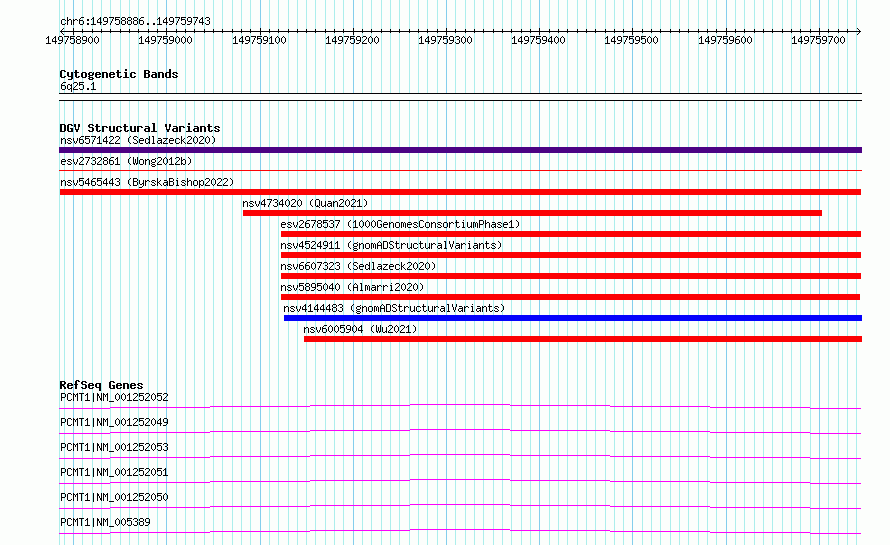Open nsv5465443 (ByrskaBishop2022) variant label
This screenshot has width=890, height=545.
(147, 182)
